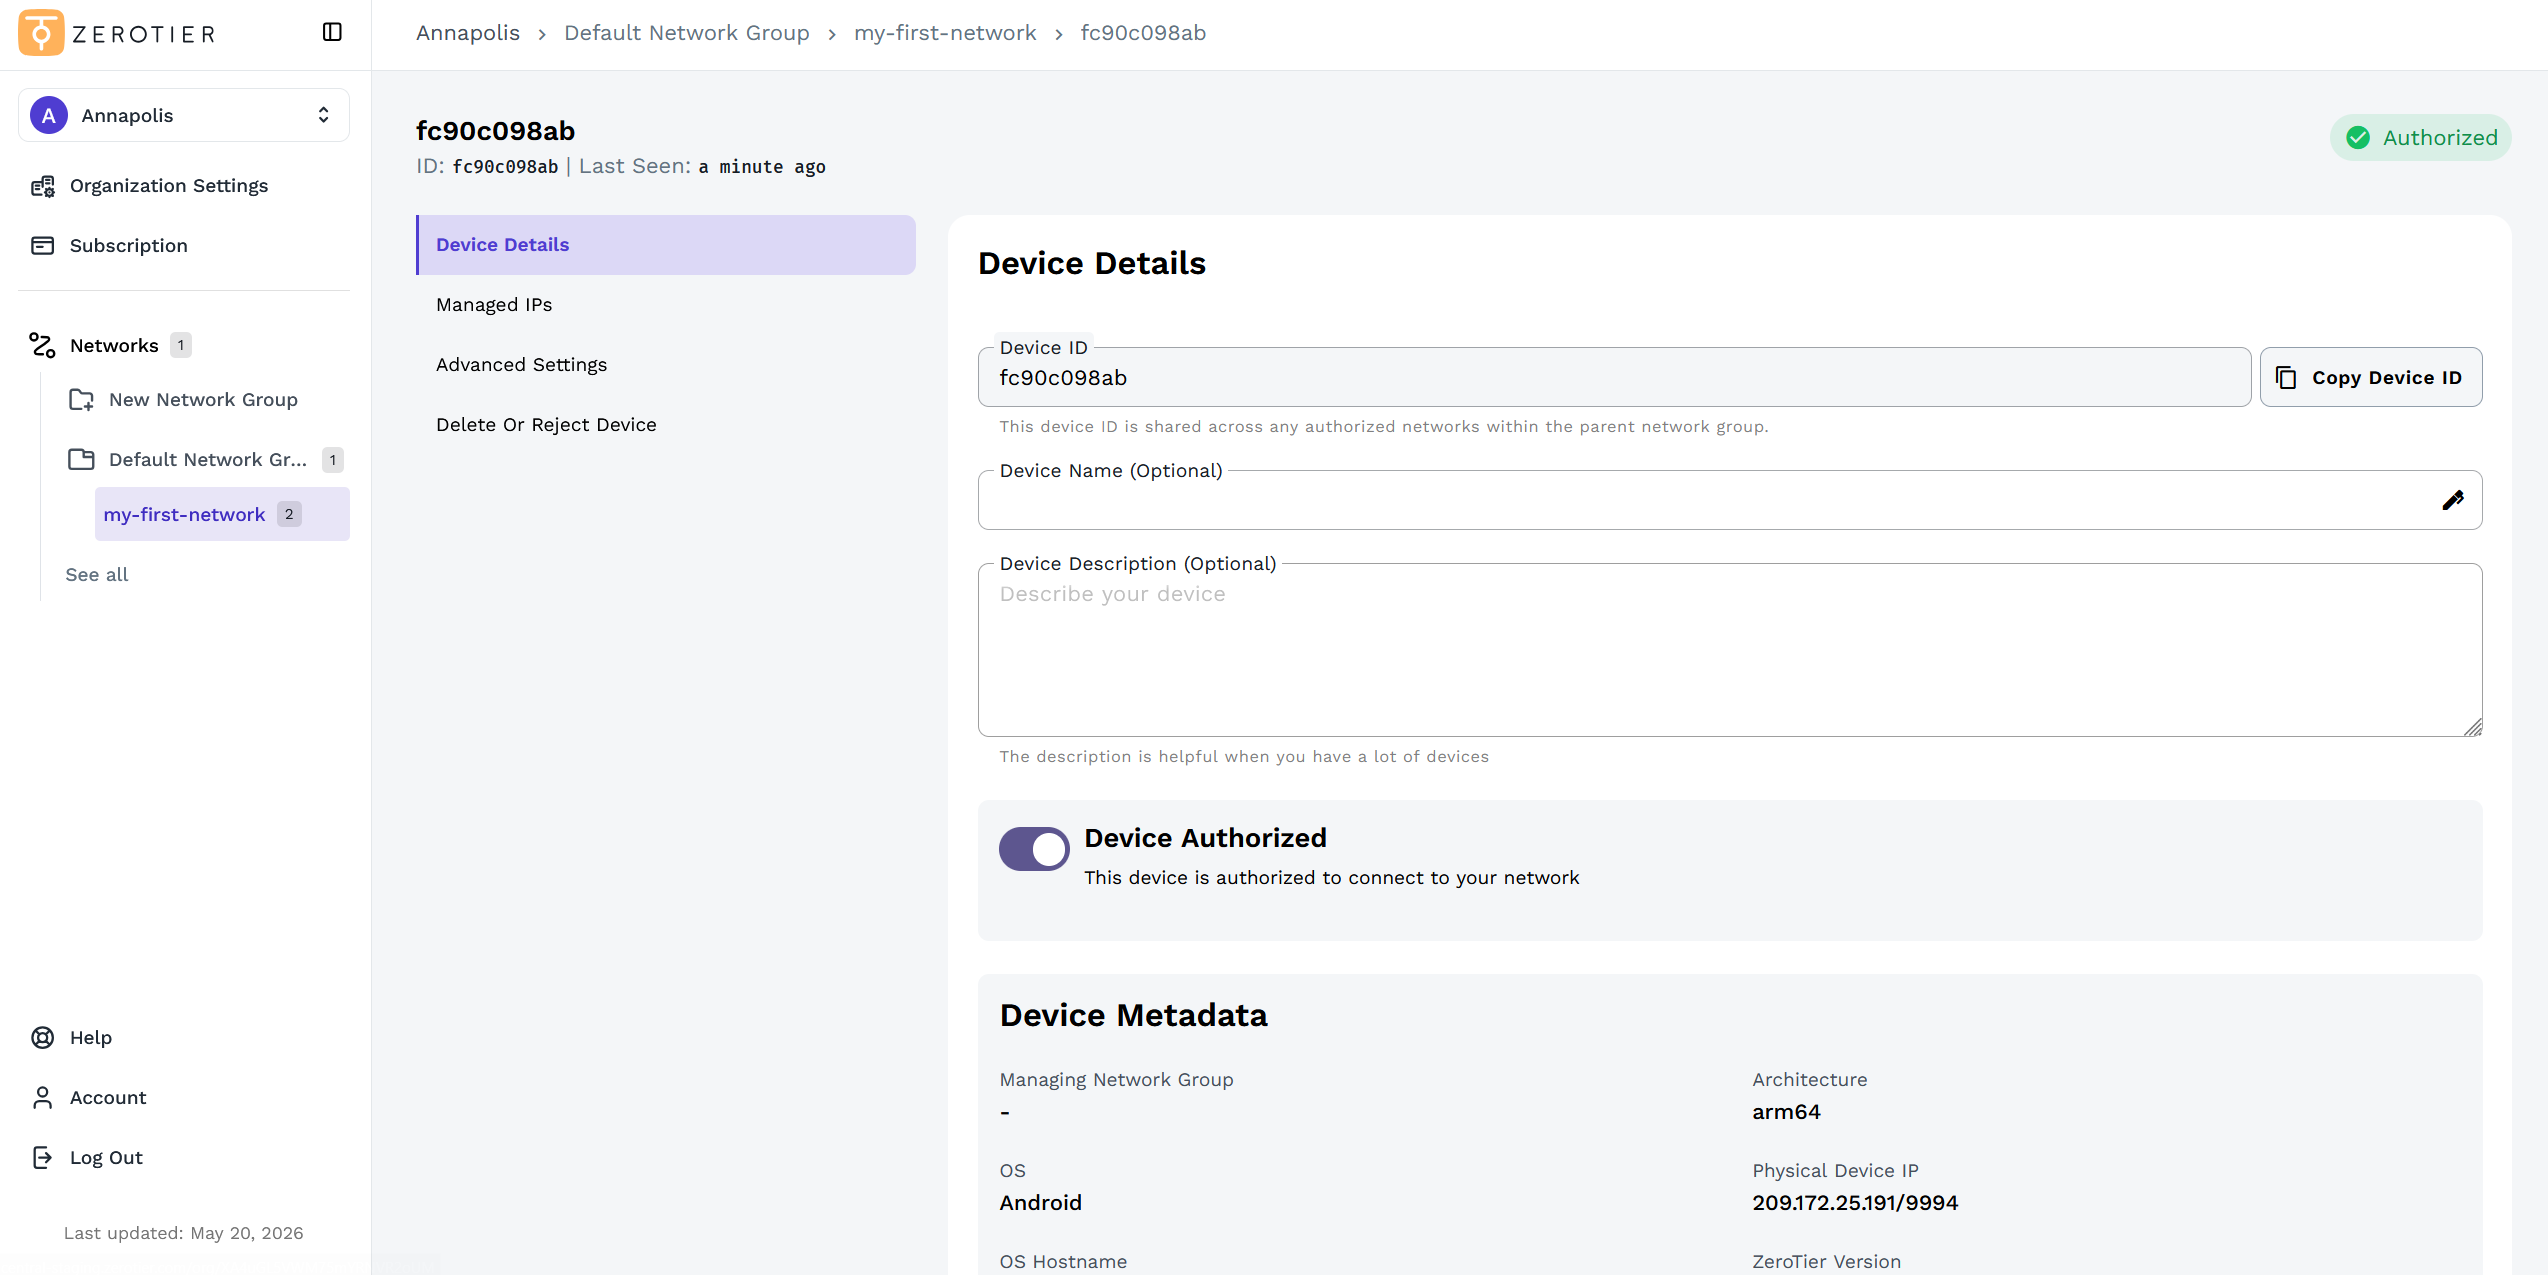Select my-first-network in the sidebar
The width and height of the screenshot is (2548, 1275).
point(222,515)
